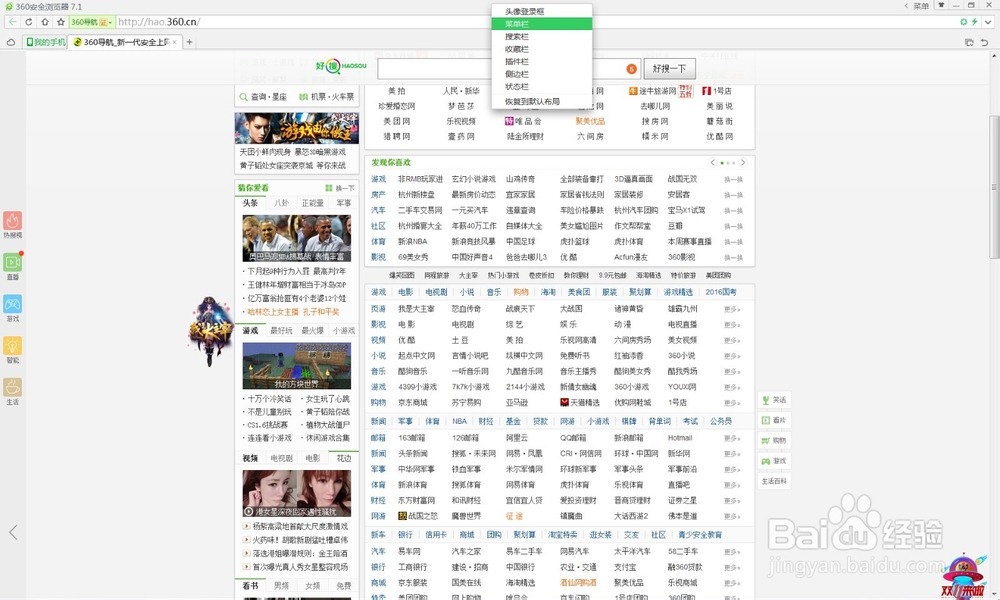Screen dimensions: 1000x600
Task: Open the 查询·星座 link
Action: pos(263,97)
